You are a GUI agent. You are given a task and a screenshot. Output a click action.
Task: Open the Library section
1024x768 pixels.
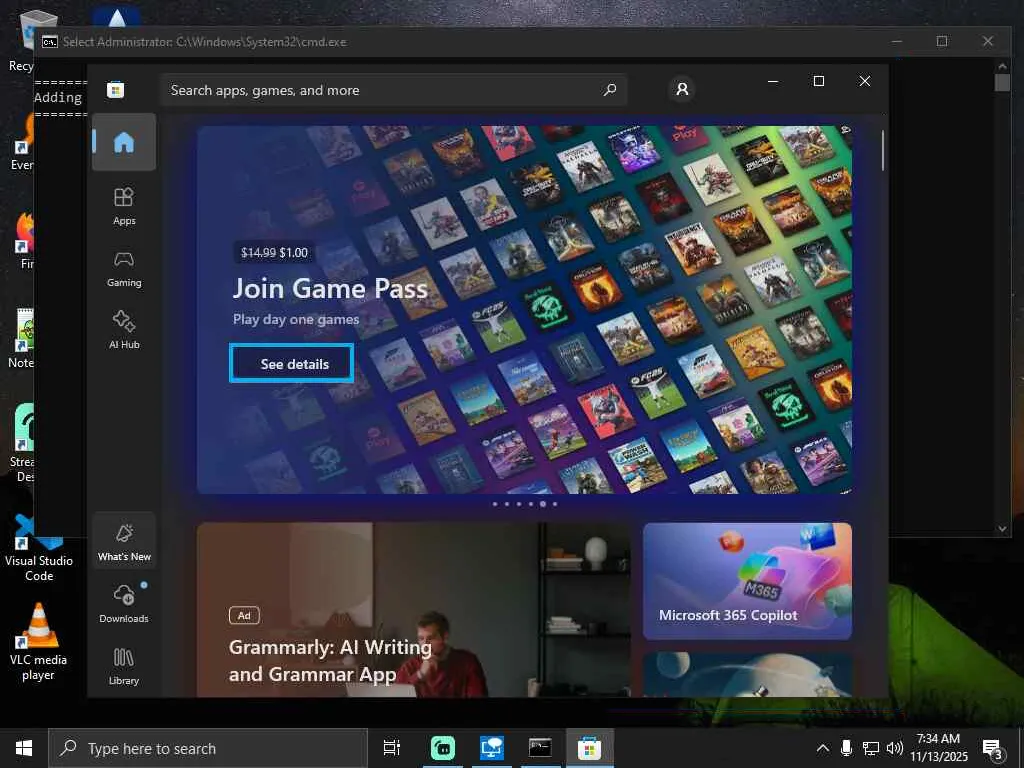[x=123, y=665]
